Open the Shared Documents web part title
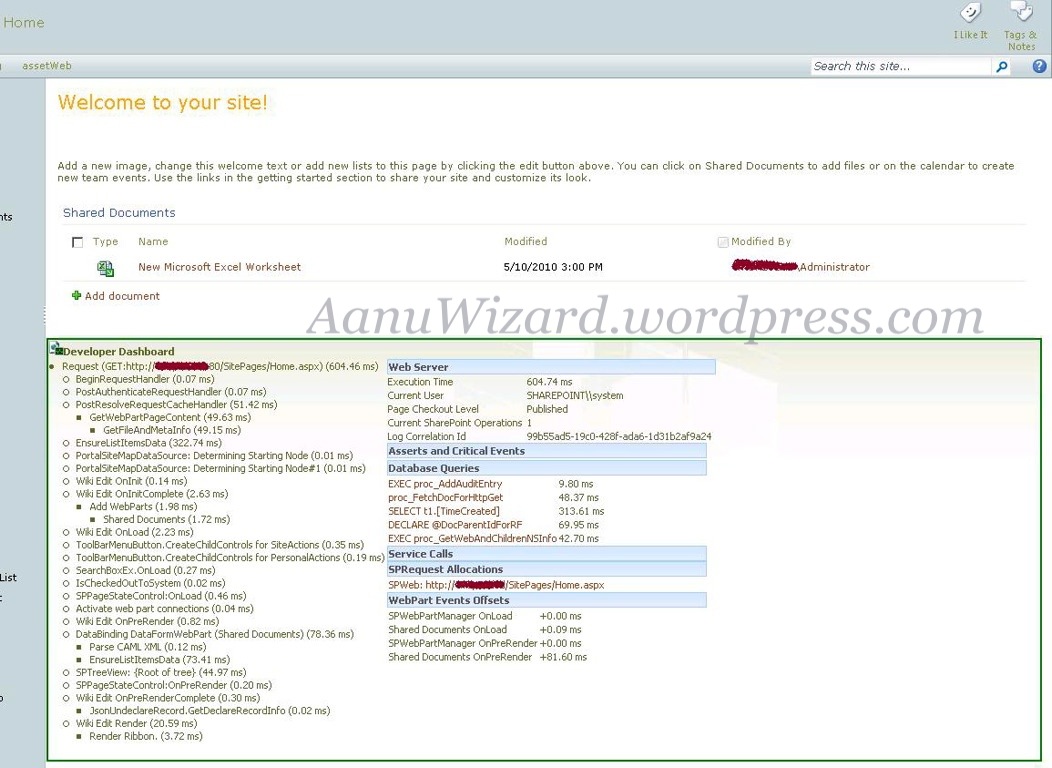This screenshot has height=768, width=1052. pos(119,213)
